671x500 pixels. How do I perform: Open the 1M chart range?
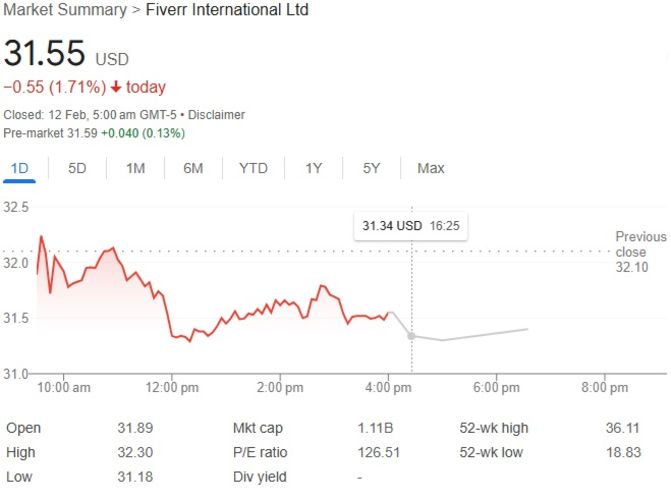[135, 168]
